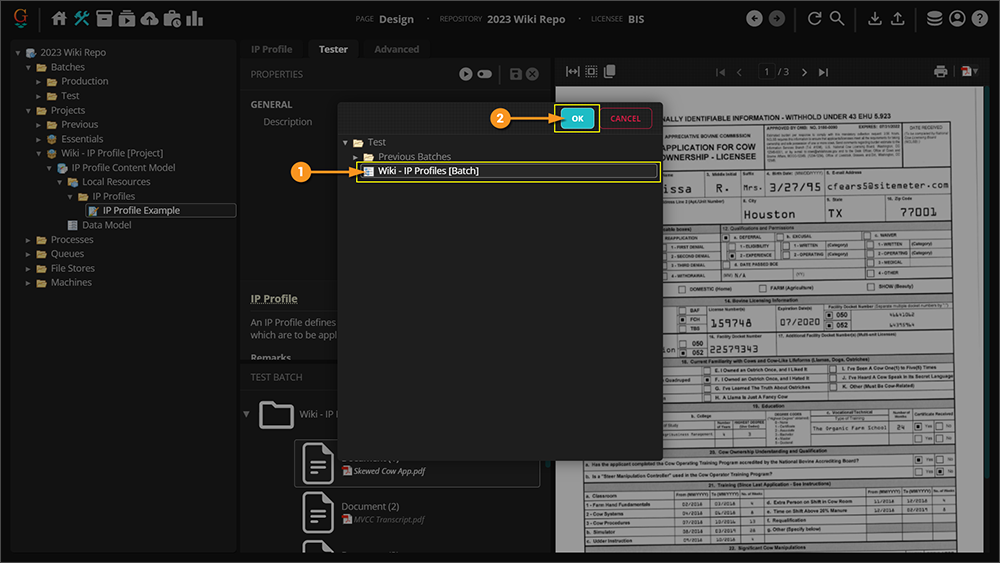Refresh the page using the reload icon
Viewport: 1000px width, 563px height.
pos(814,18)
